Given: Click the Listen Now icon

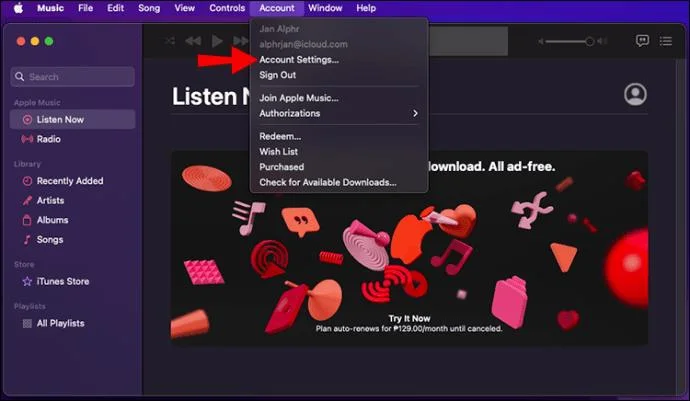Looking at the screenshot, I should point(27,120).
